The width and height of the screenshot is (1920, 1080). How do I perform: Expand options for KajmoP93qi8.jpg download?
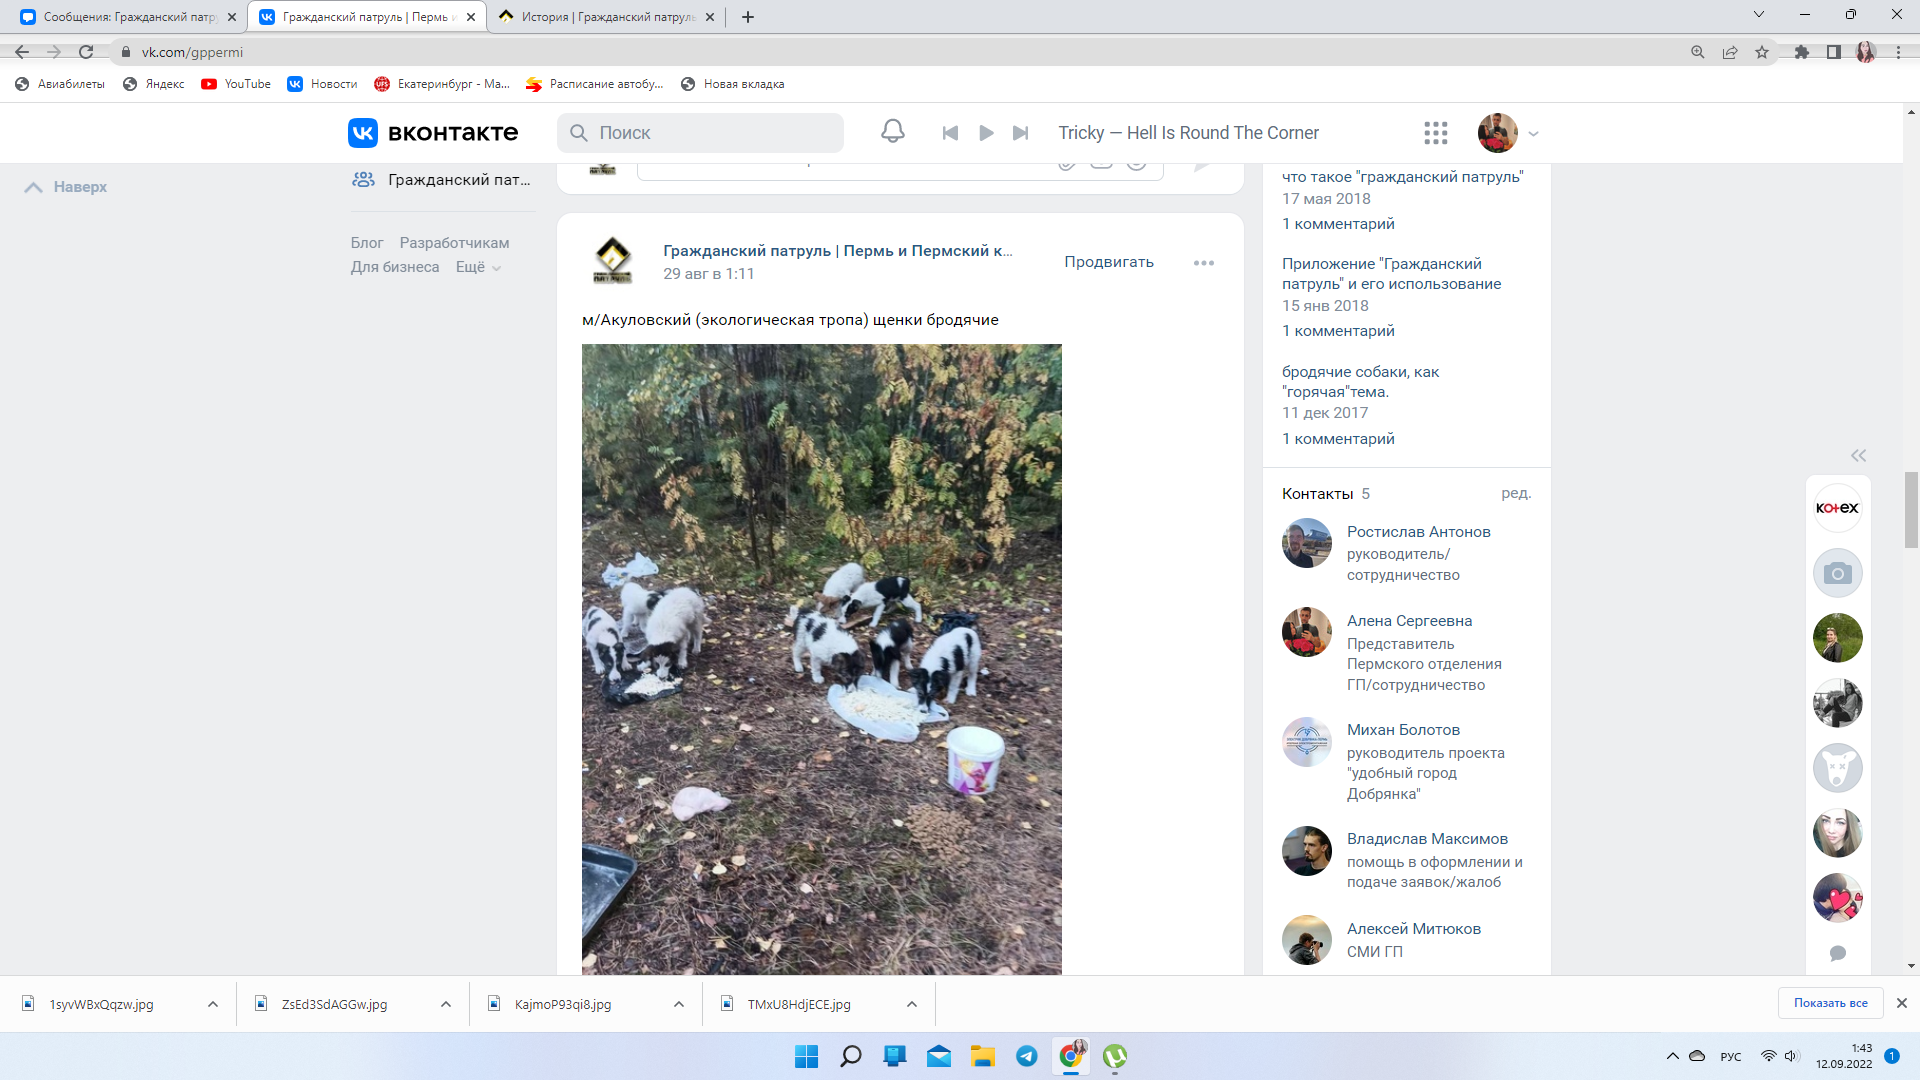click(x=679, y=1004)
